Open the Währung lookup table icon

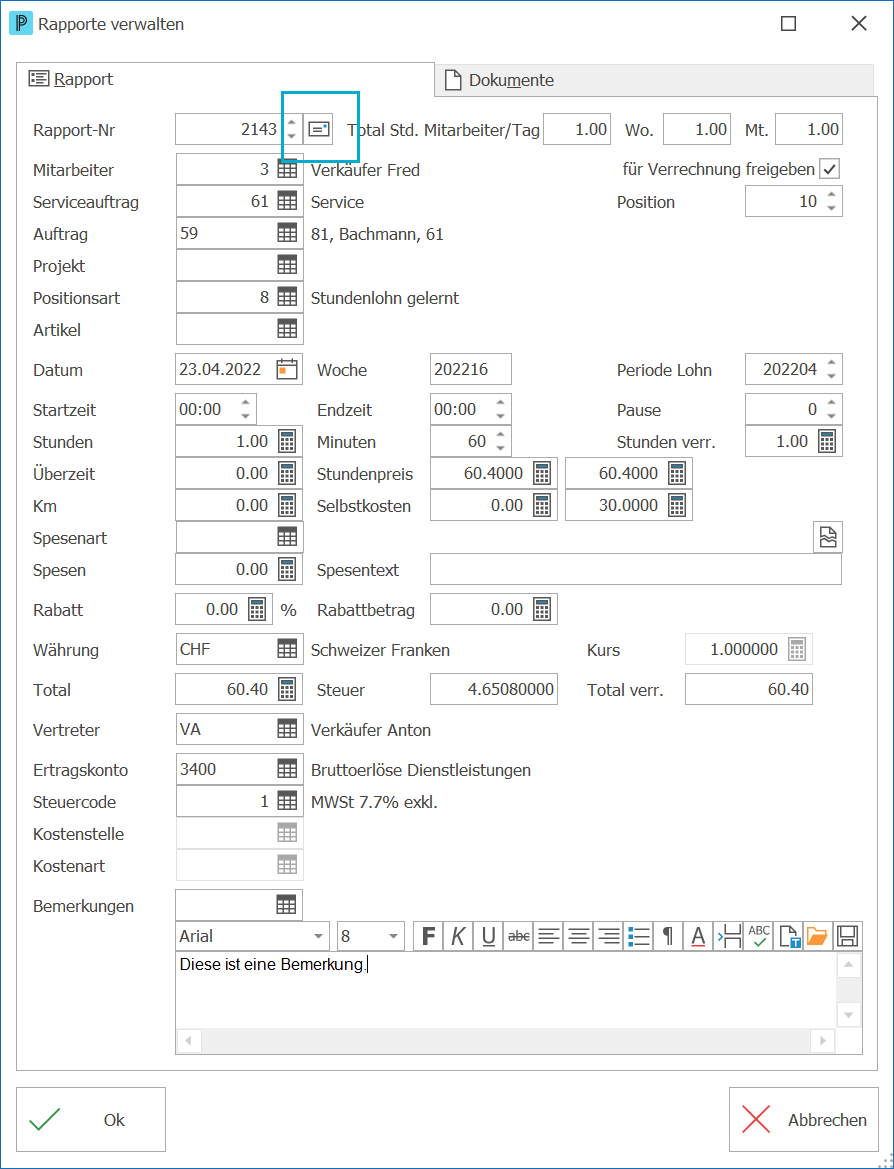coord(287,649)
